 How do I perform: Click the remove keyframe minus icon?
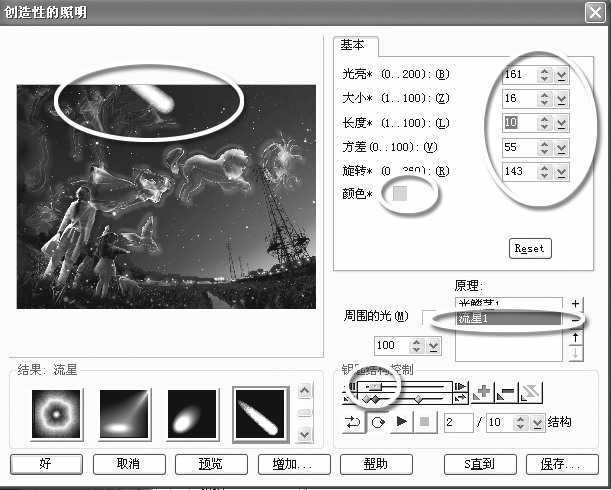click(507, 393)
